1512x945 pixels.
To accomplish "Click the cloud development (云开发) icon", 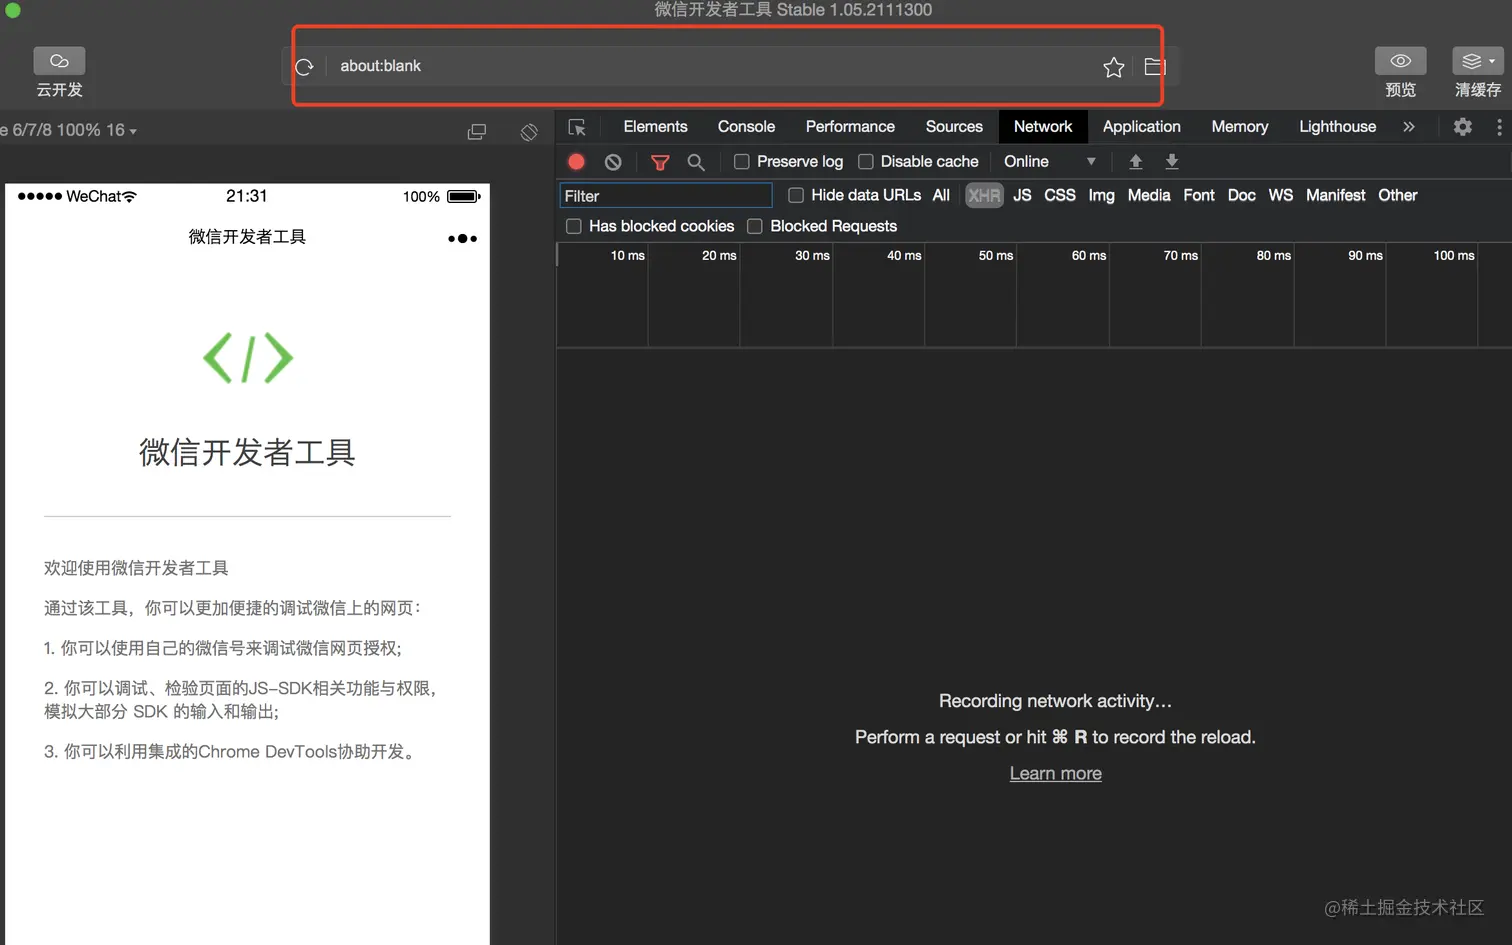I will tap(59, 61).
